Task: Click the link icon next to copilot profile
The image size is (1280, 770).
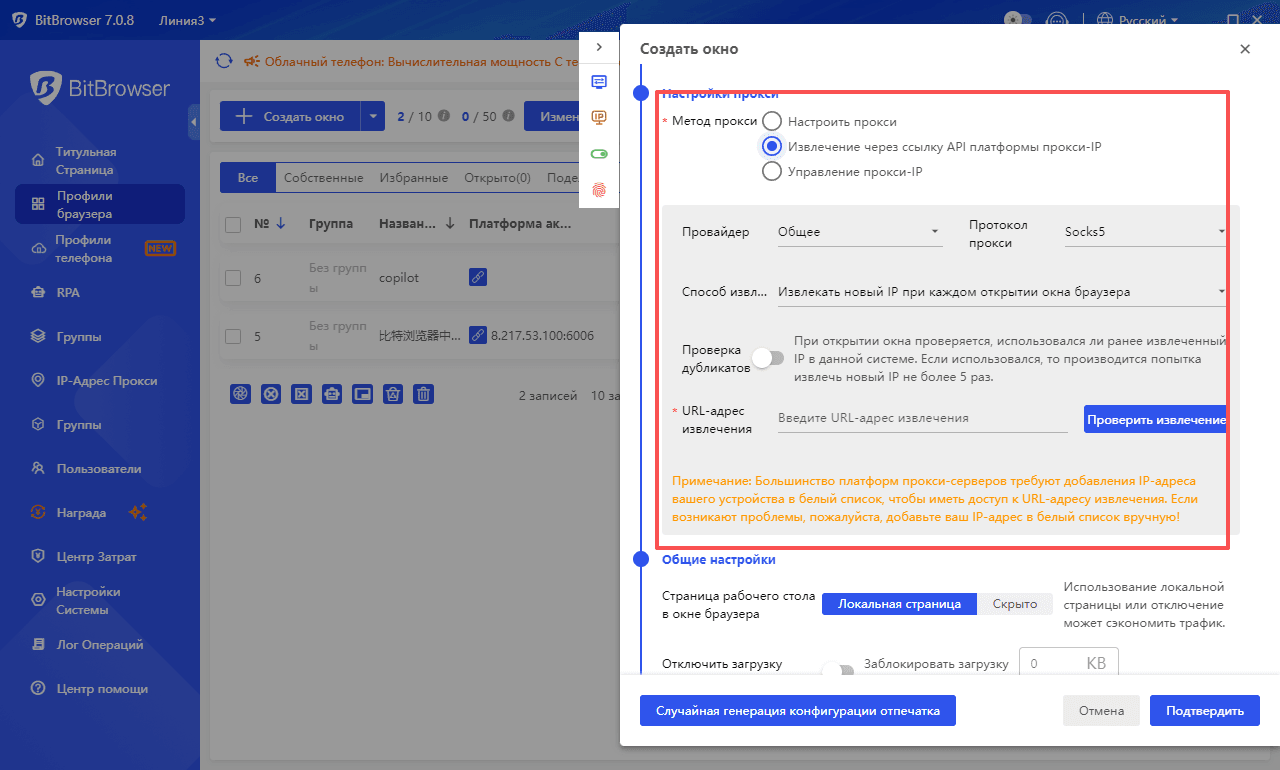Action: 477,276
